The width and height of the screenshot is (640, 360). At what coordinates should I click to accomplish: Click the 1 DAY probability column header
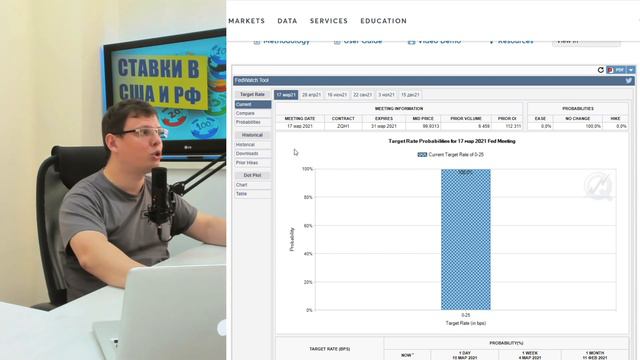click(465, 355)
